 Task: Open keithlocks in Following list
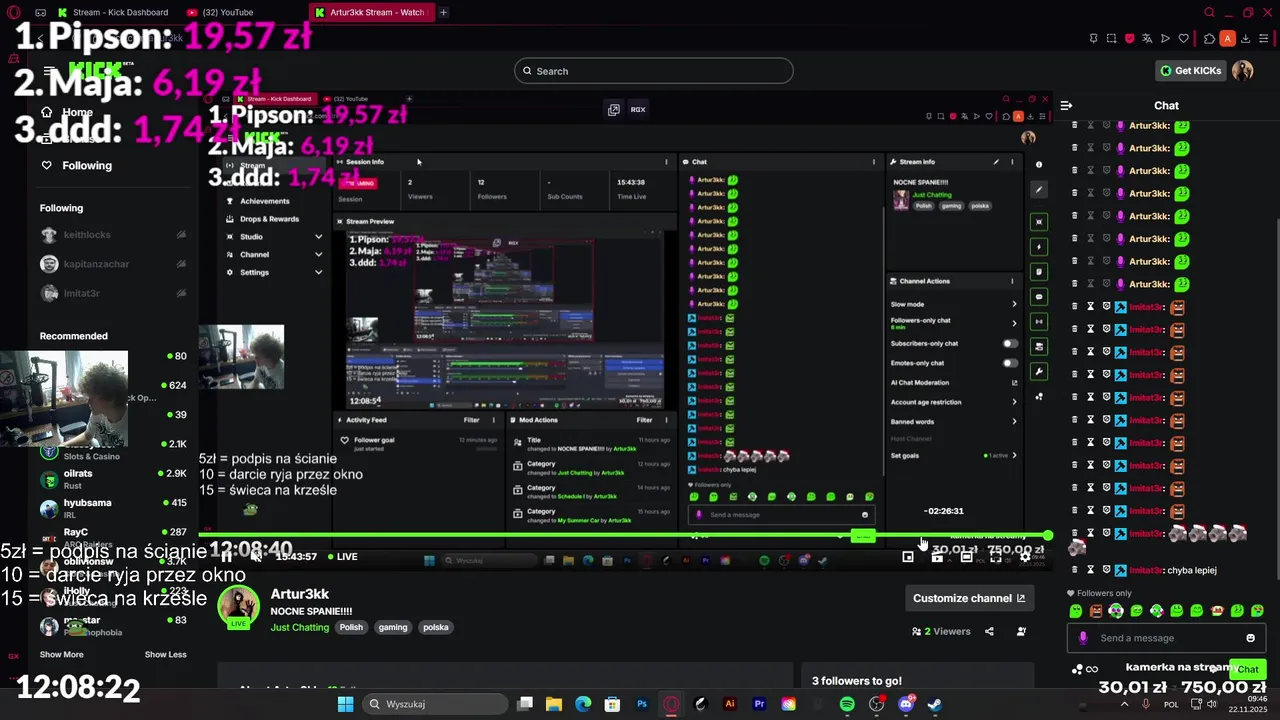pyautogui.click(x=112, y=234)
